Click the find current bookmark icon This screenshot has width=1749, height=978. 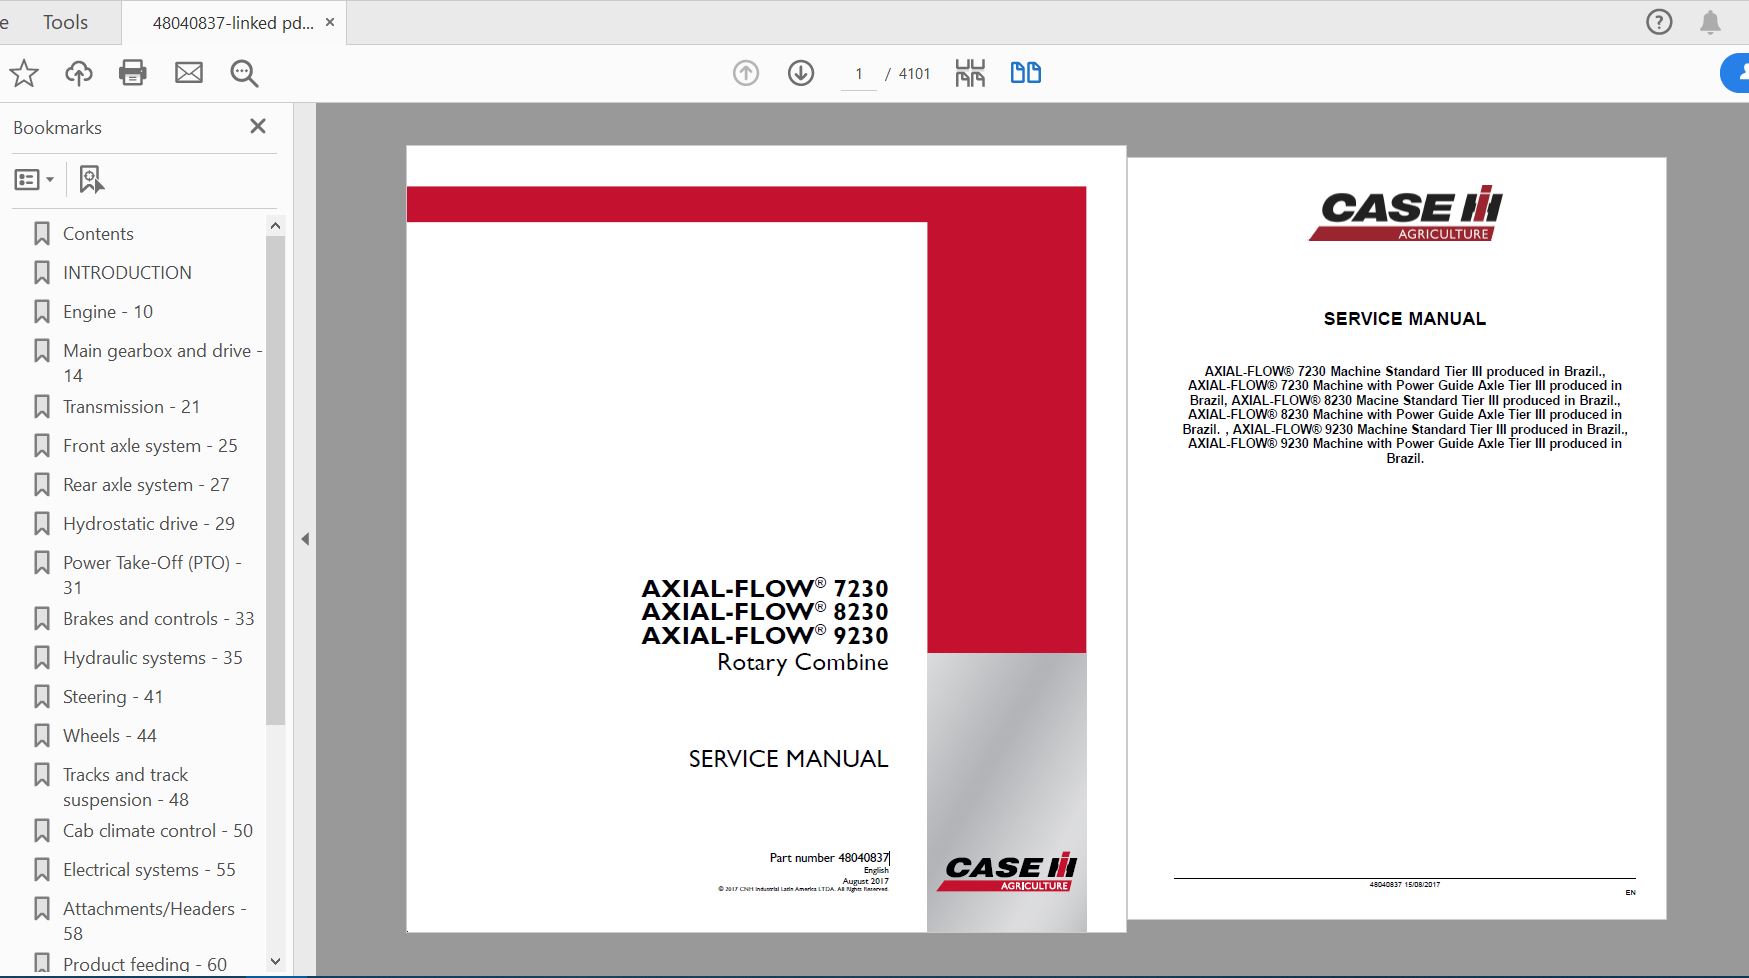91,180
